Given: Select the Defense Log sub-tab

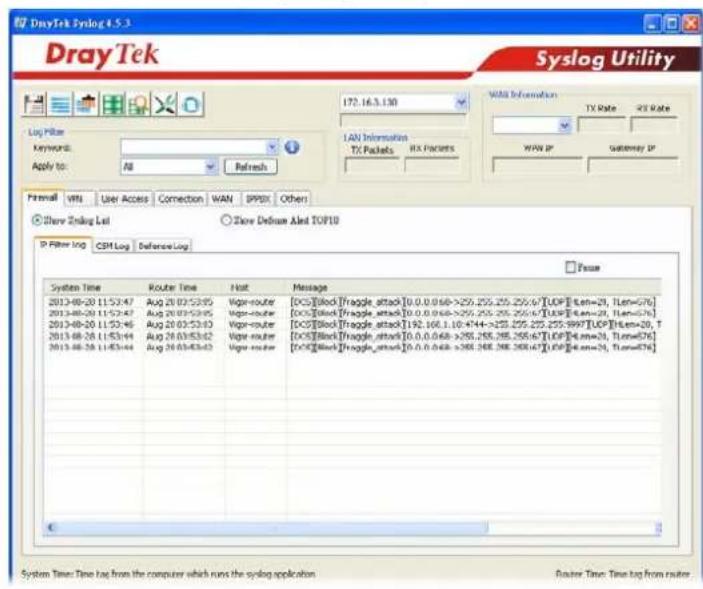Looking at the screenshot, I should [x=163, y=246].
